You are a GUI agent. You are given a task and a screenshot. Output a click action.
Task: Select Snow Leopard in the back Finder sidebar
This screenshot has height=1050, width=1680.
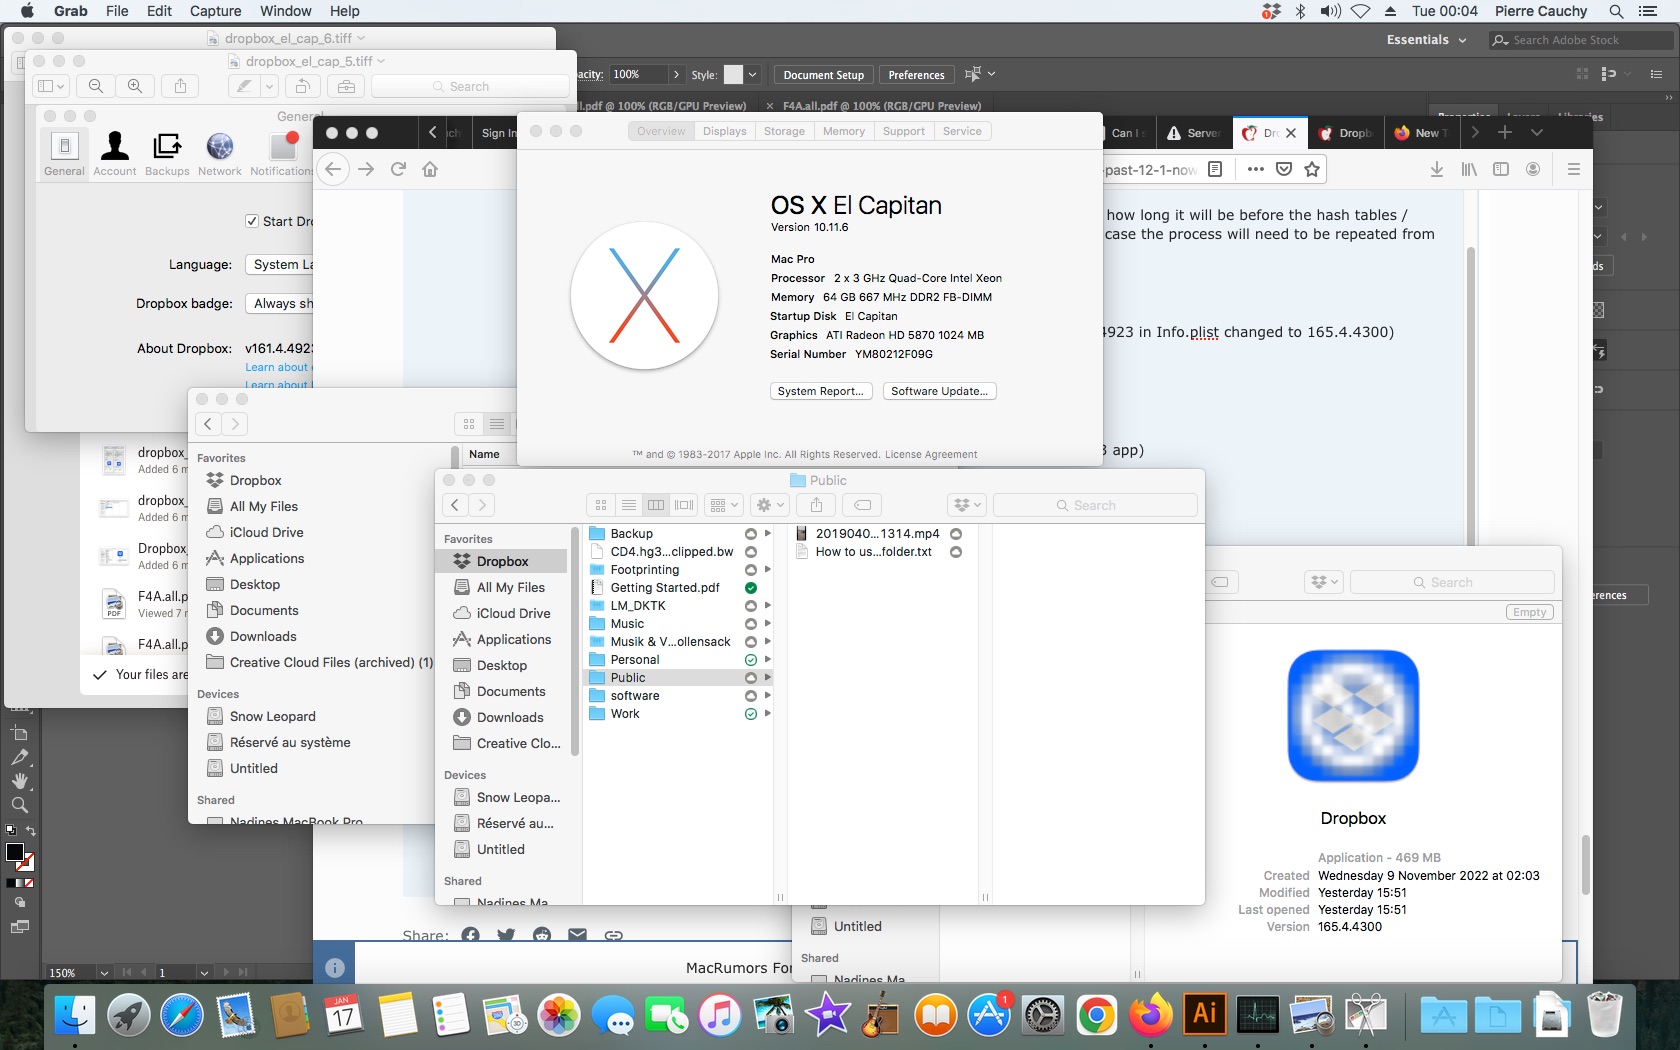272,716
